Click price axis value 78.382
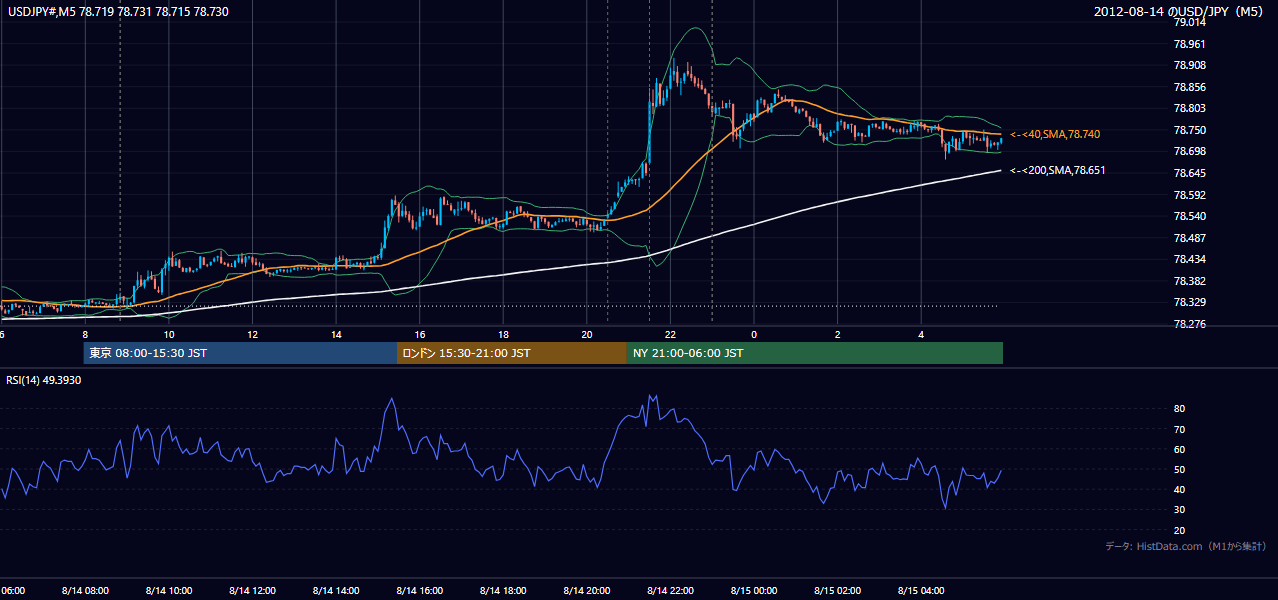 coord(1190,281)
